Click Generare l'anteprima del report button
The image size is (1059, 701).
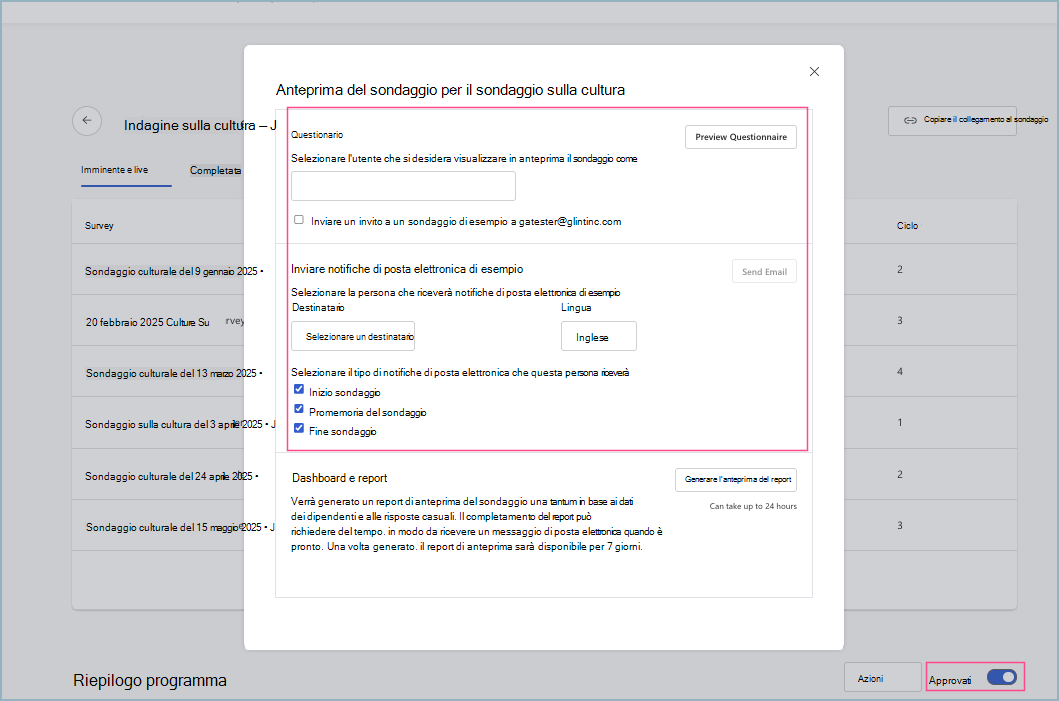coord(735,479)
